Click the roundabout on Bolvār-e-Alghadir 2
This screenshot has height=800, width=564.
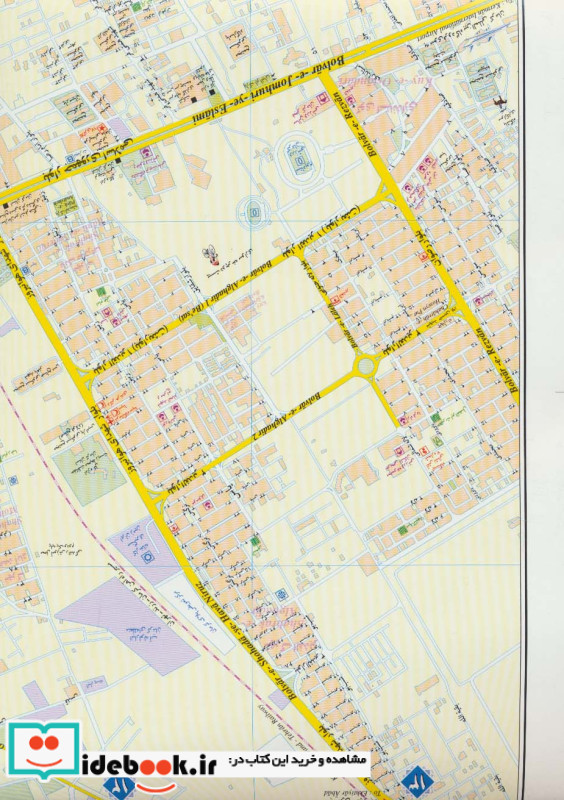(x=365, y=365)
